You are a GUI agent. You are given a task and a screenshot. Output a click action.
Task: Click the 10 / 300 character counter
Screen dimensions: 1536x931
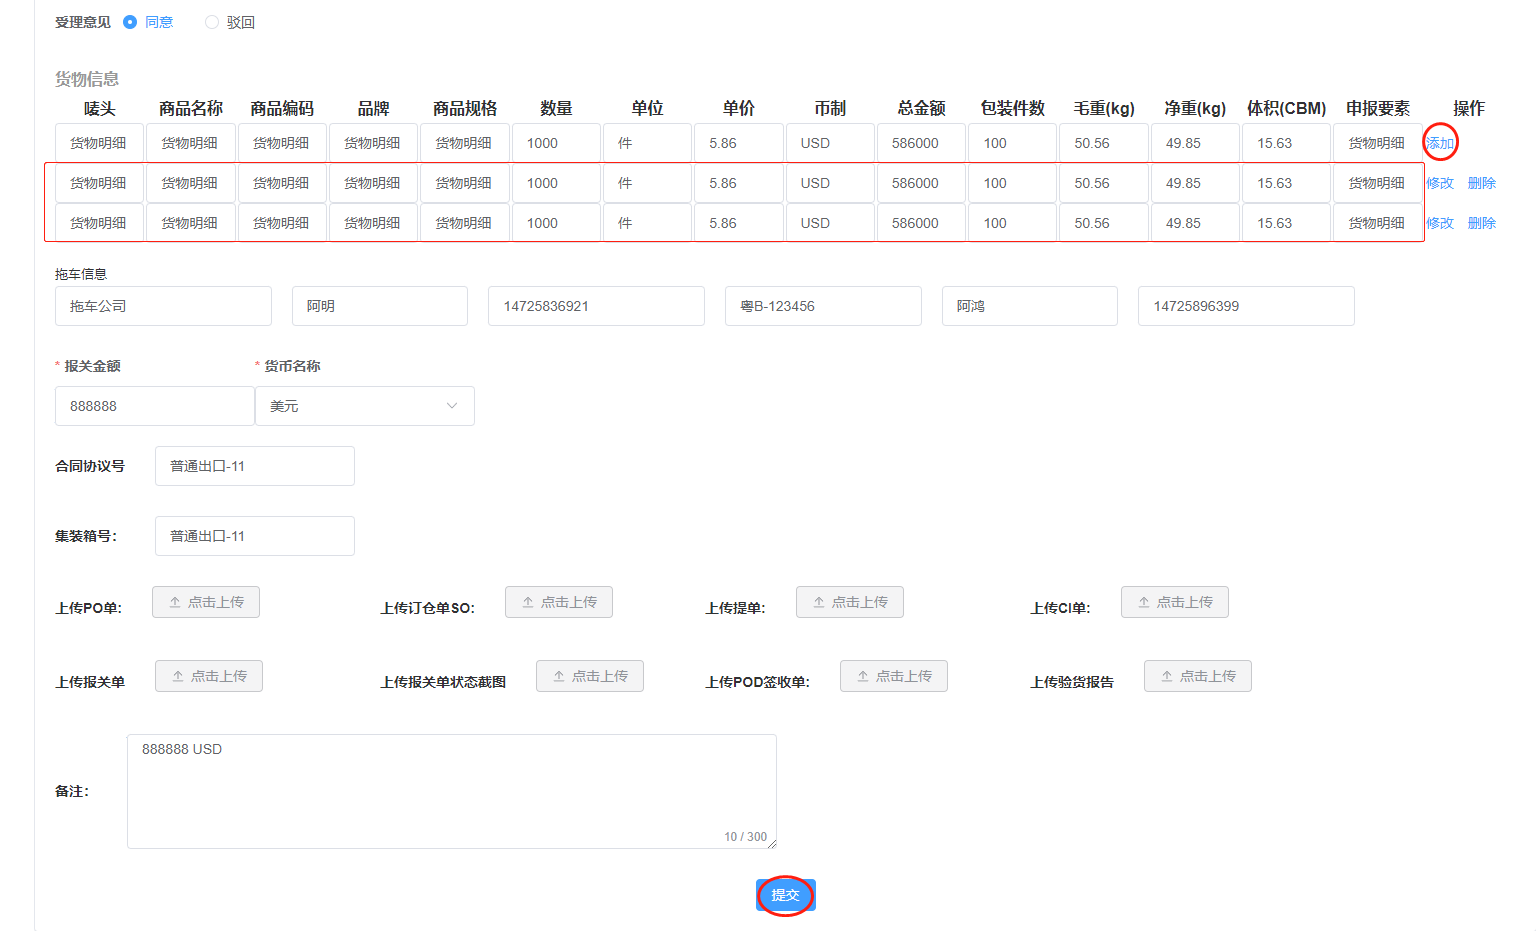[745, 837]
